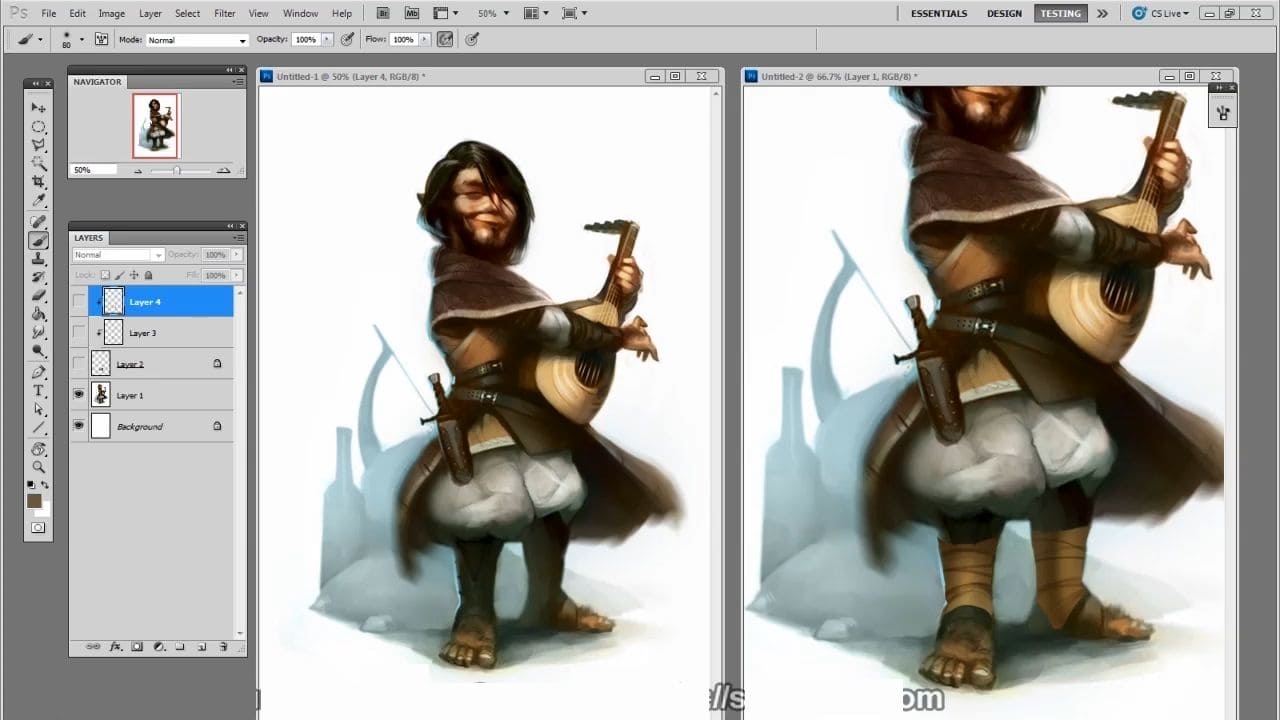Image resolution: width=1280 pixels, height=720 pixels.
Task: Select the Elliptical Marquee tool
Action: [x=39, y=127]
